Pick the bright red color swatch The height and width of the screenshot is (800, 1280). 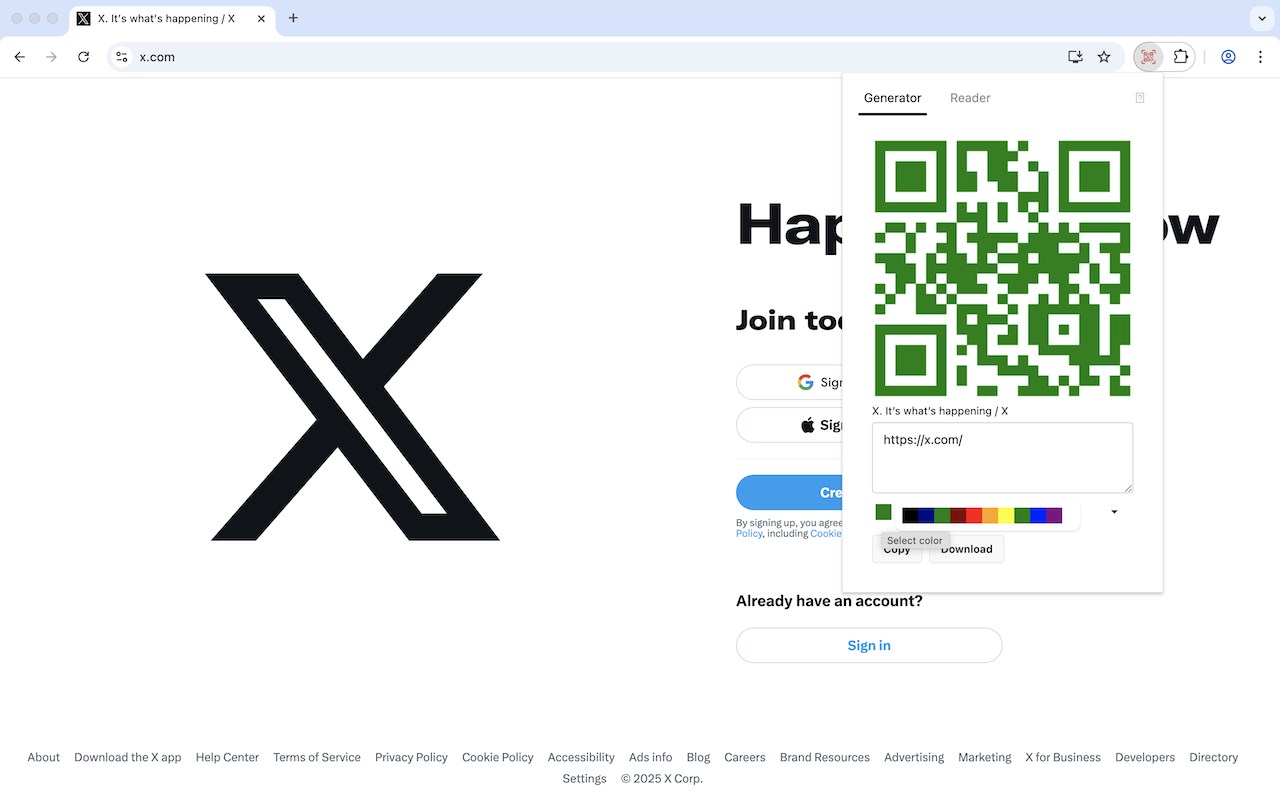pos(974,516)
